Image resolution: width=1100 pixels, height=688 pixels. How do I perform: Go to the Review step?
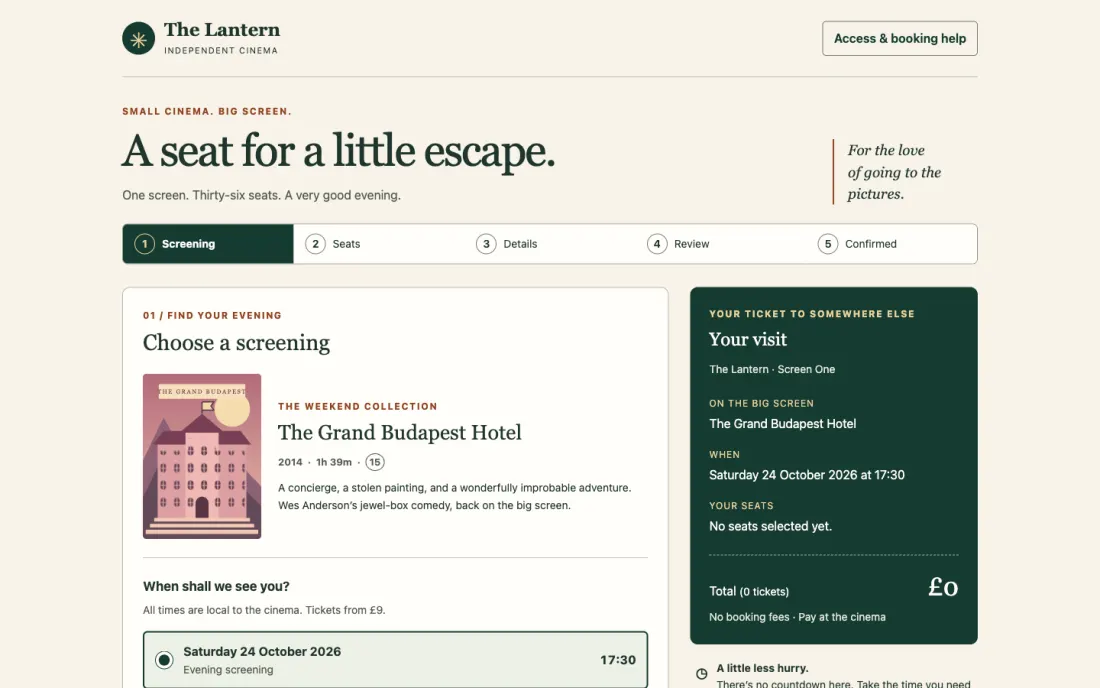[x=720, y=244]
